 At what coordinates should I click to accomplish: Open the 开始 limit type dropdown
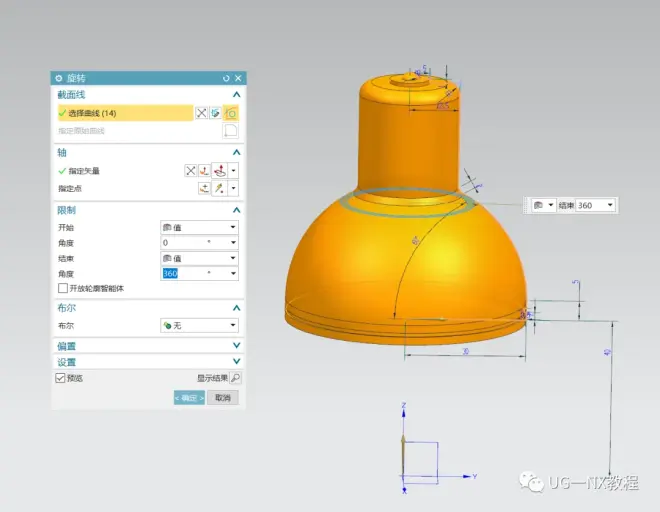(199, 228)
